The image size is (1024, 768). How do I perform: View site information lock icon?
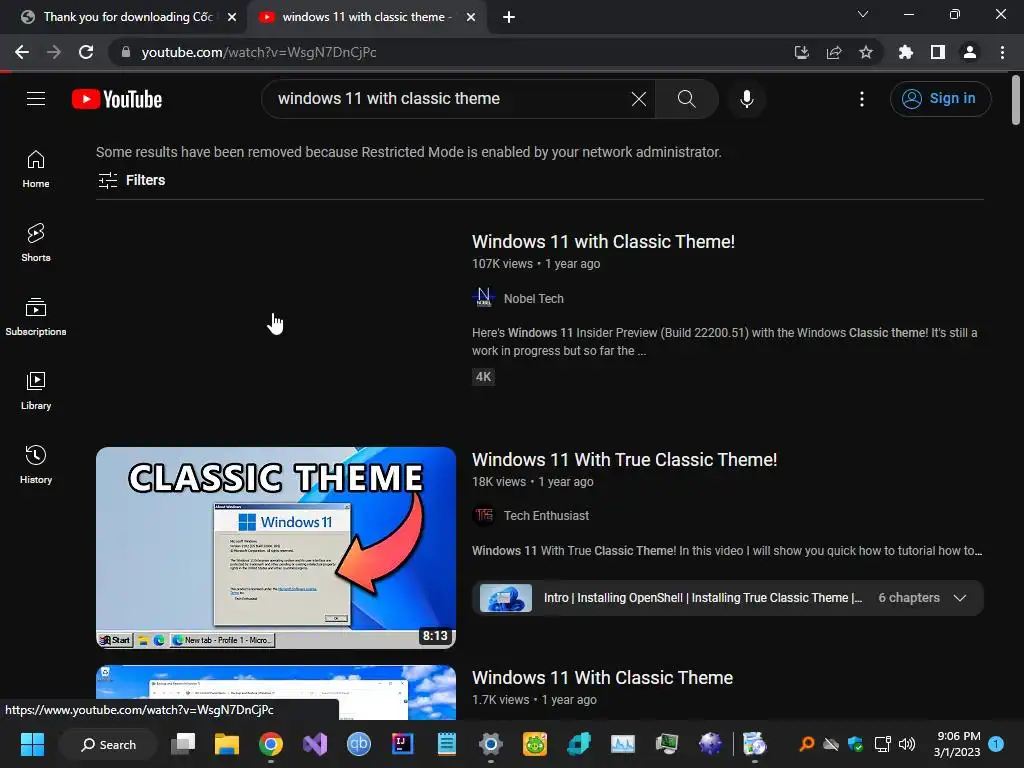click(126, 52)
